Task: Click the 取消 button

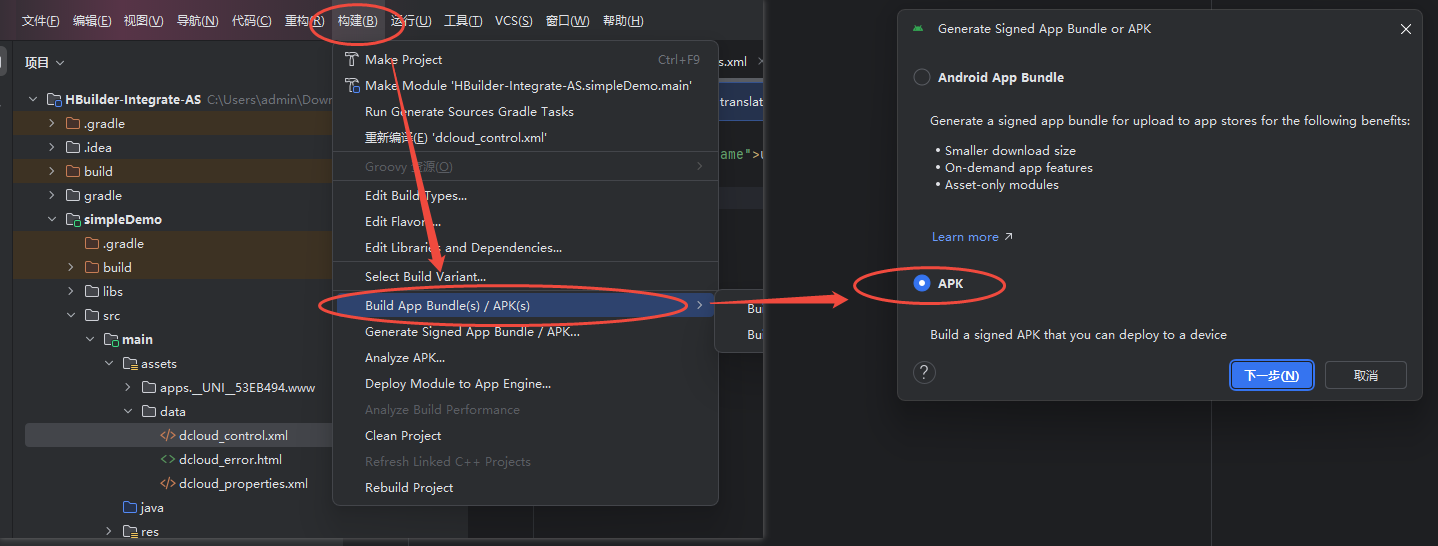Action: pyautogui.click(x=1366, y=375)
